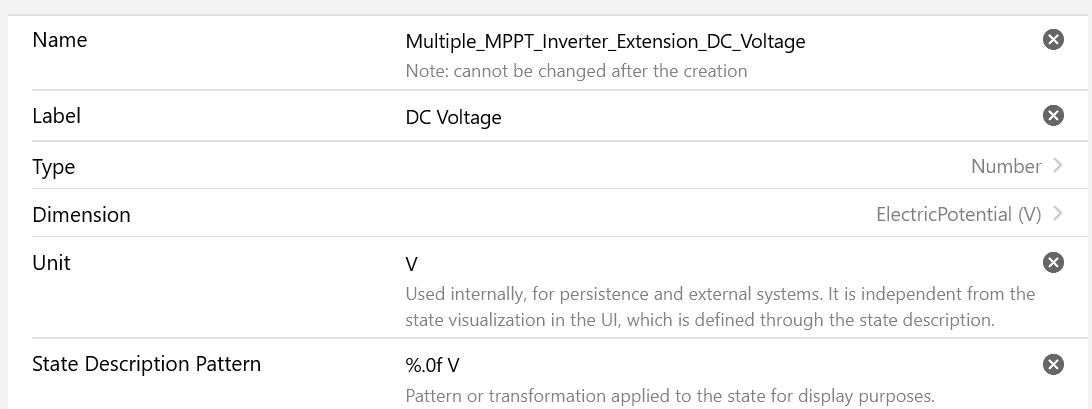
Task: Click the Name row label
Action: [60, 40]
